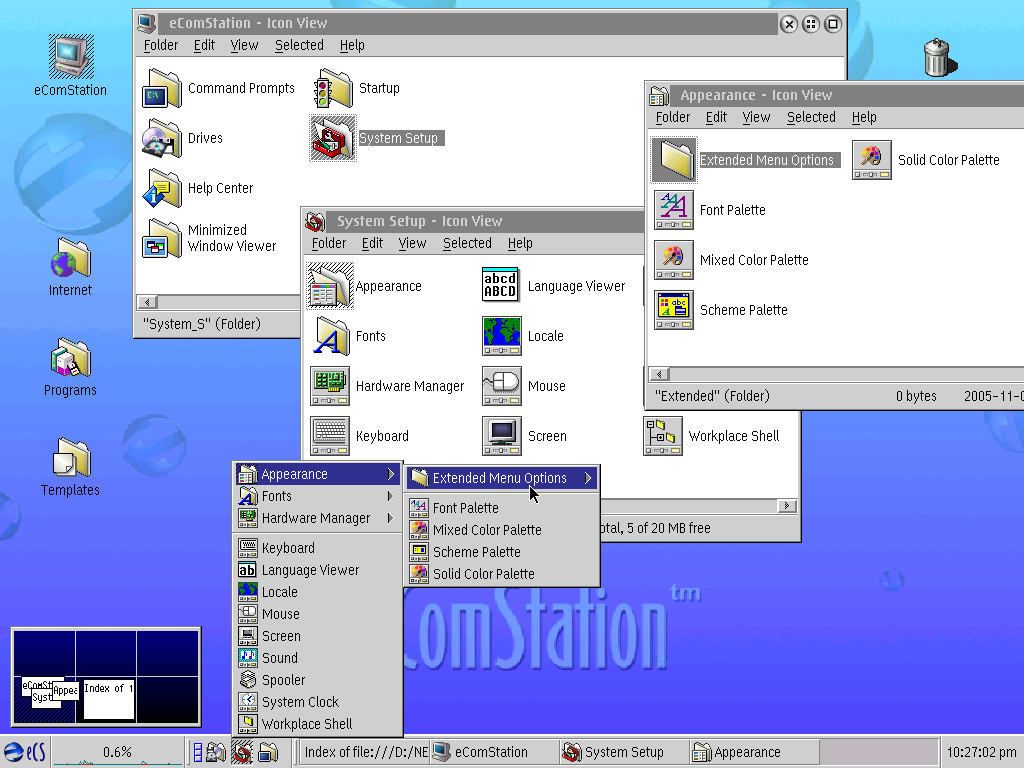
Task: Select the Workplace Shell icon in System Setup window
Action: [x=663, y=436]
